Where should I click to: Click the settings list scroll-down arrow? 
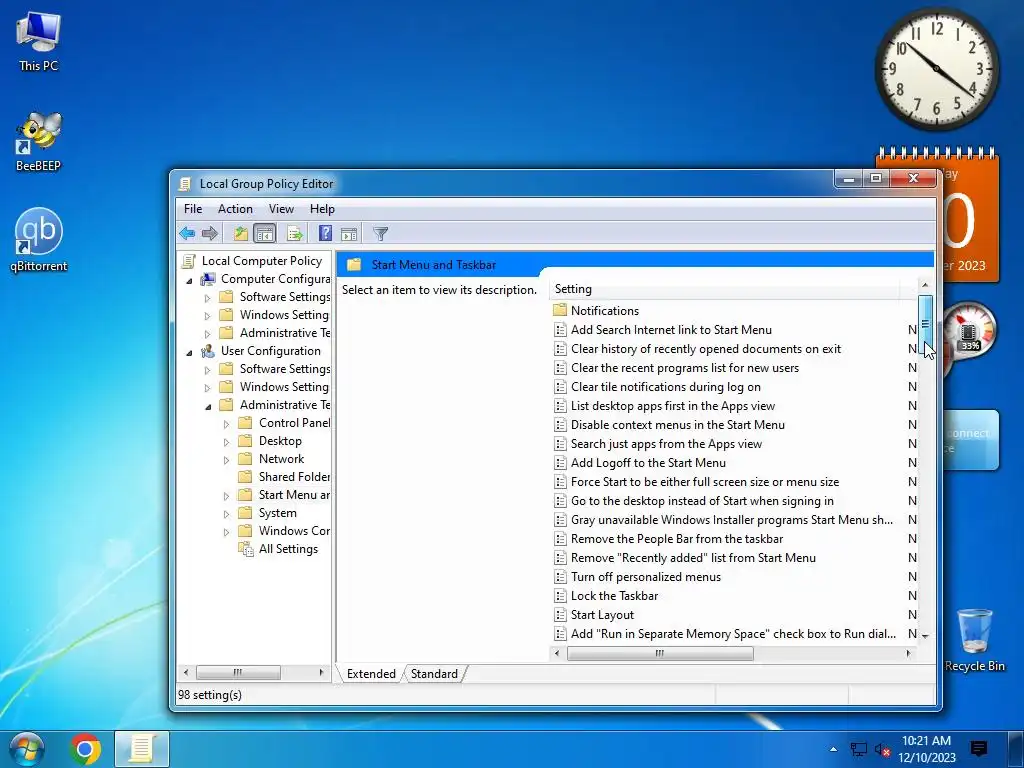(x=925, y=635)
